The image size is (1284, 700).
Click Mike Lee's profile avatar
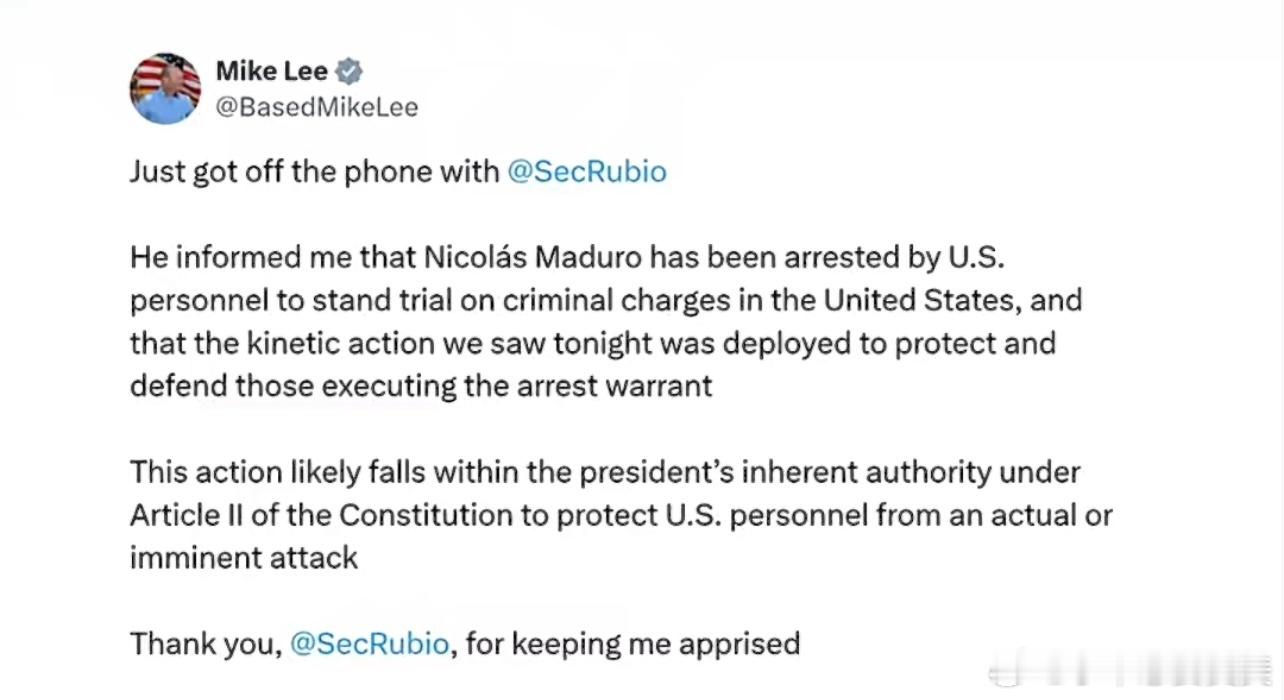pyautogui.click(x=165, y=88)
